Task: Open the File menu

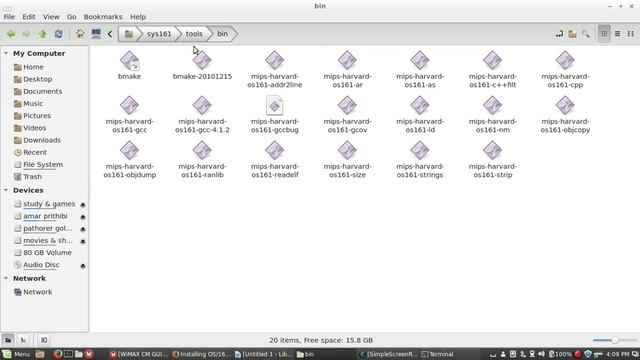Action: coord(9,17)
